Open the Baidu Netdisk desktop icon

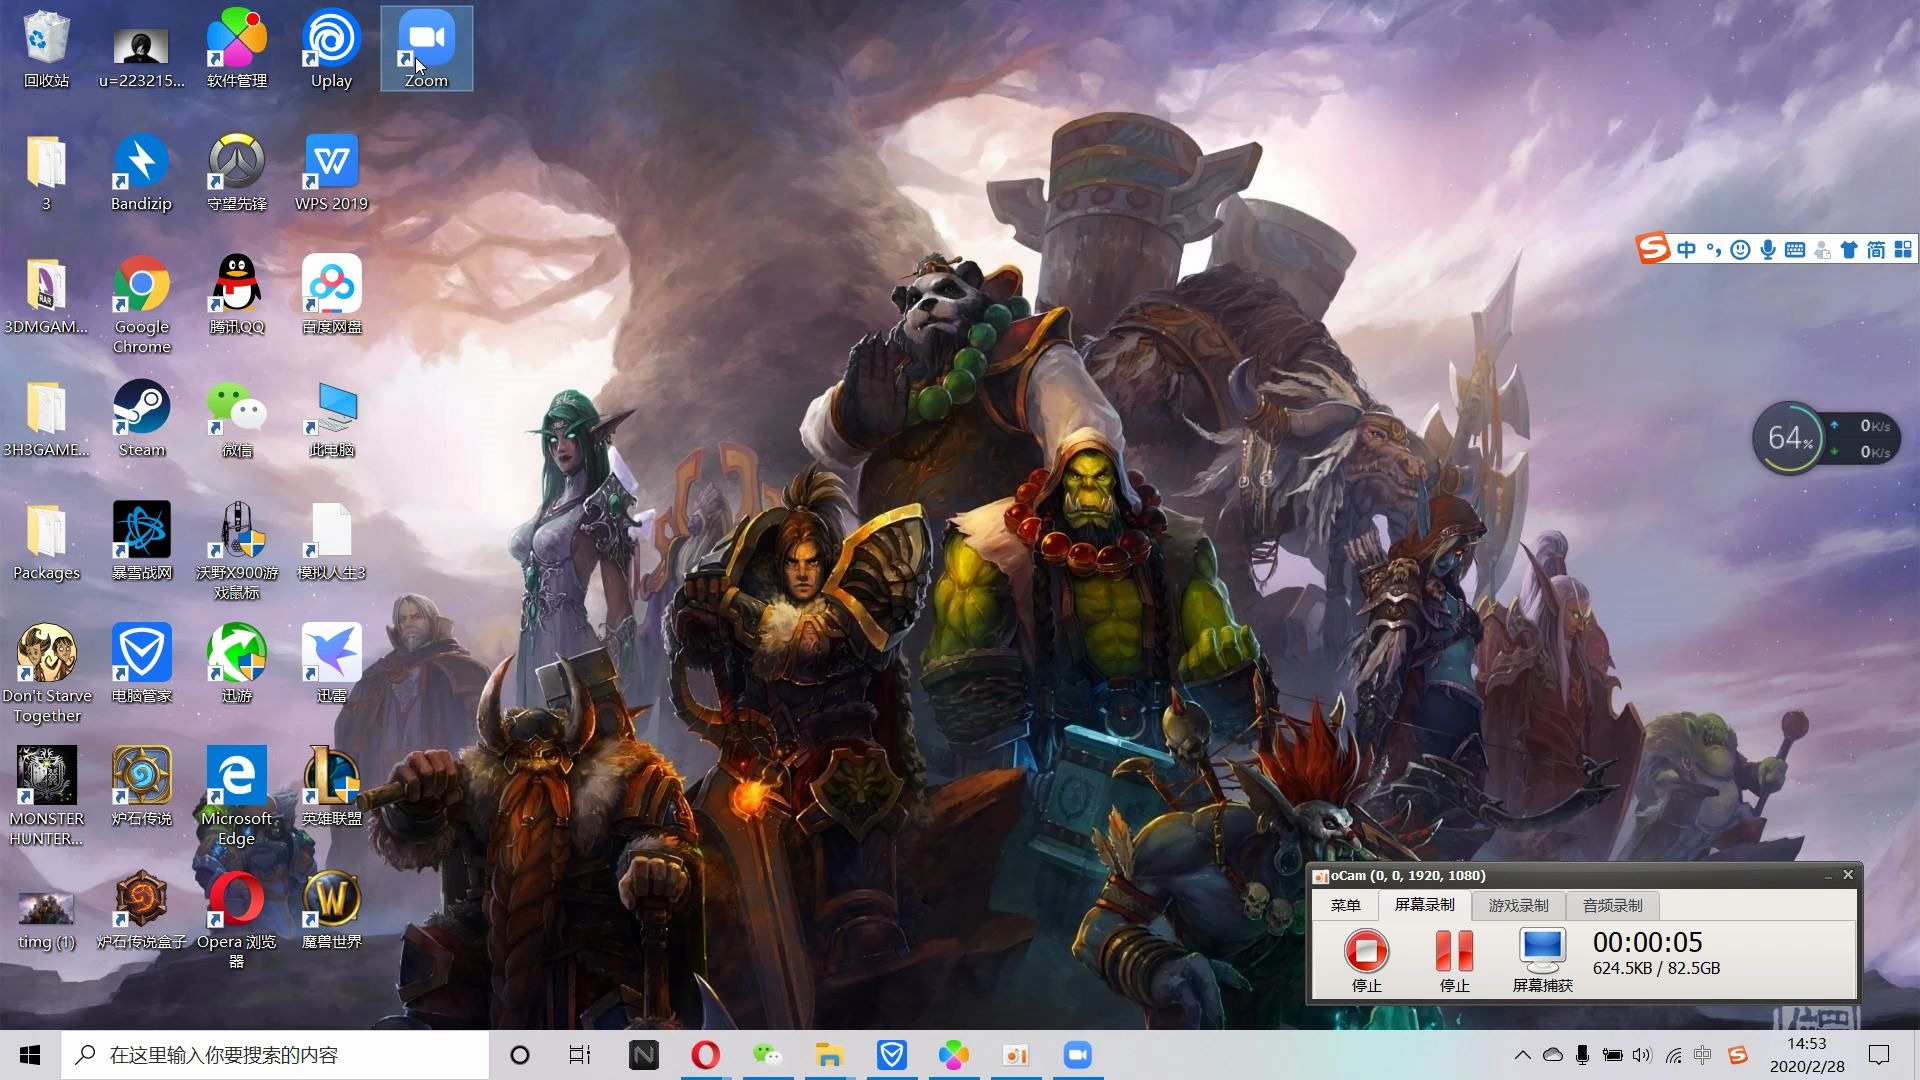pyautogui.click(x=331, y=295)
